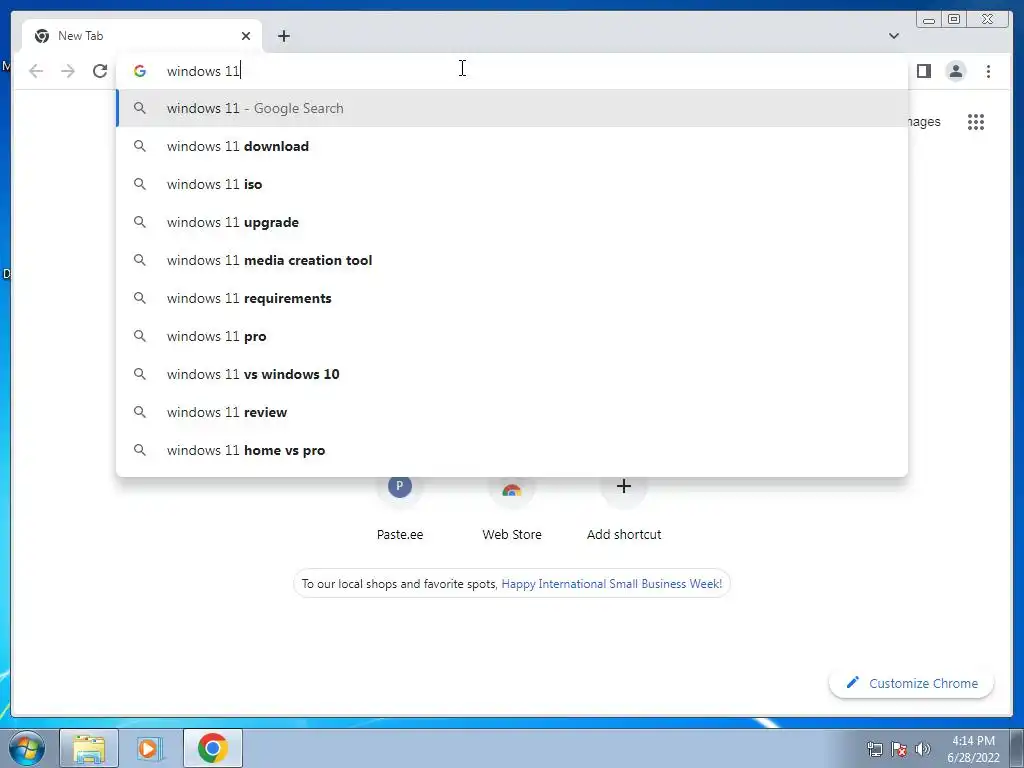Choose windows 11 - Google Search suggestion

512,108
